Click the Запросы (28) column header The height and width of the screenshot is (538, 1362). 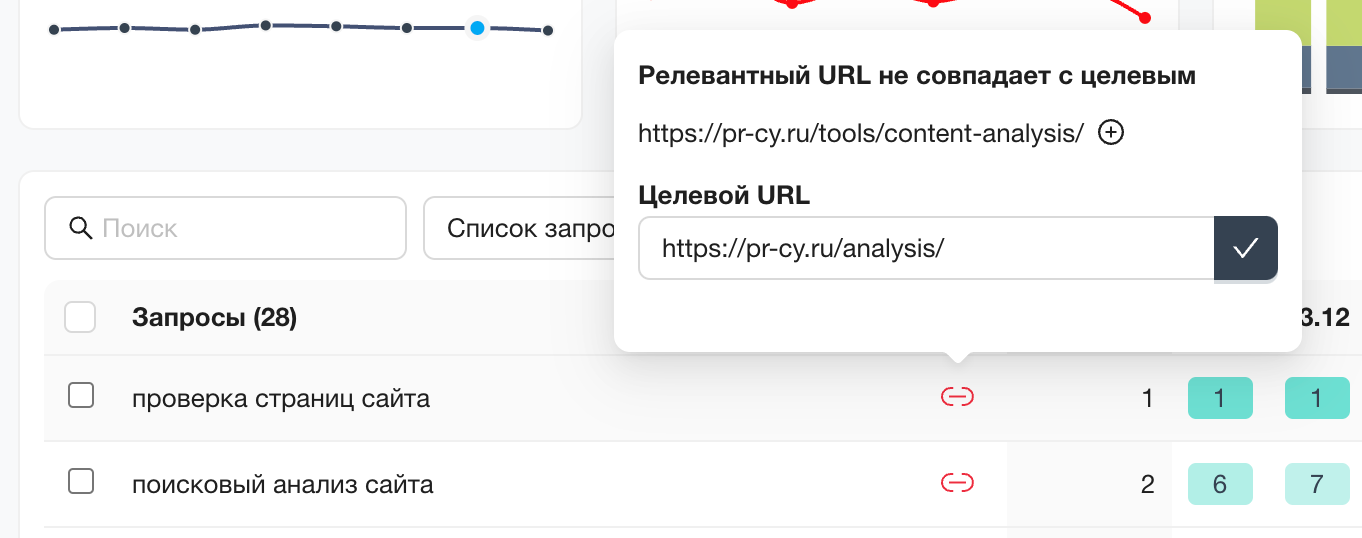(214, 318)
